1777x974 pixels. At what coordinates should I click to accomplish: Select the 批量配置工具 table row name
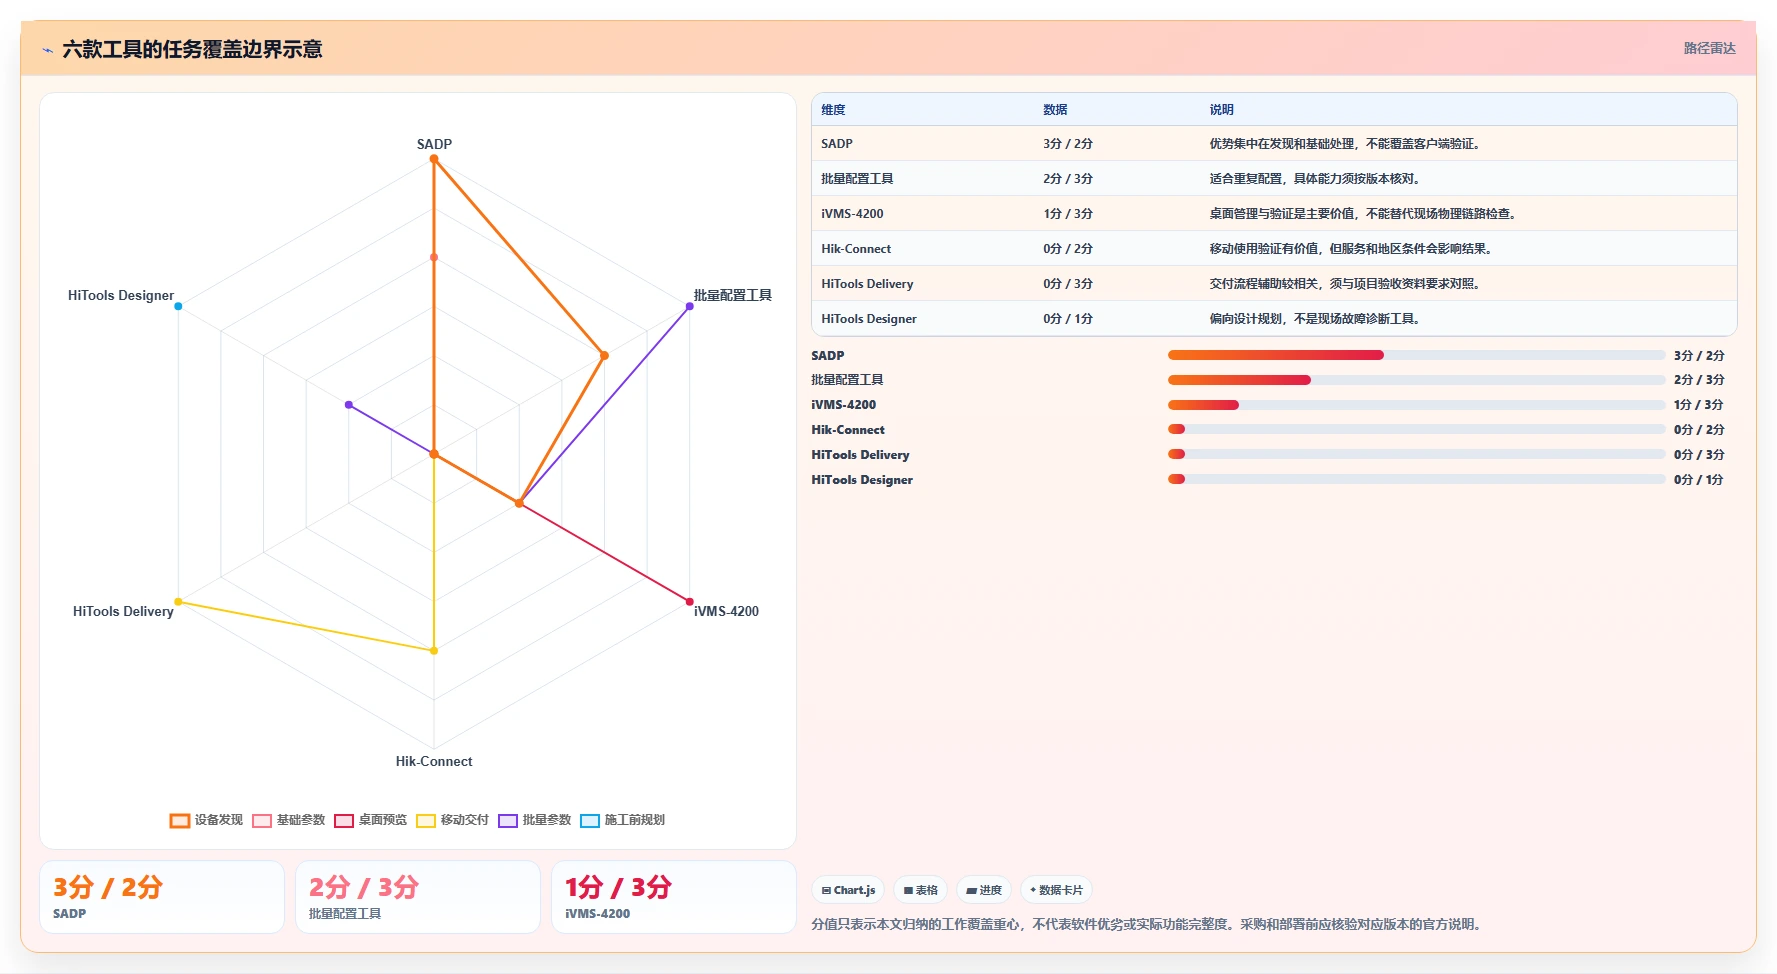(x=857, y=179)
